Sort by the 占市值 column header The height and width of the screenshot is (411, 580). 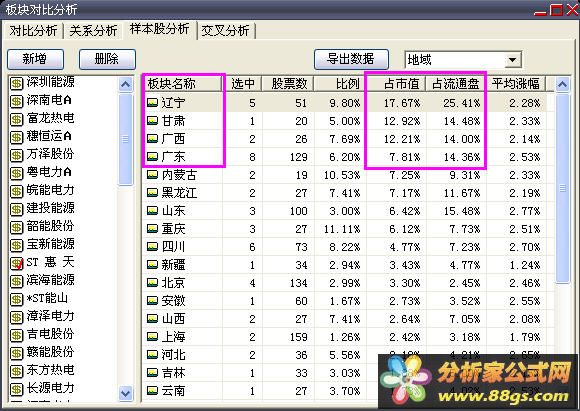click(x=396, y=84)
